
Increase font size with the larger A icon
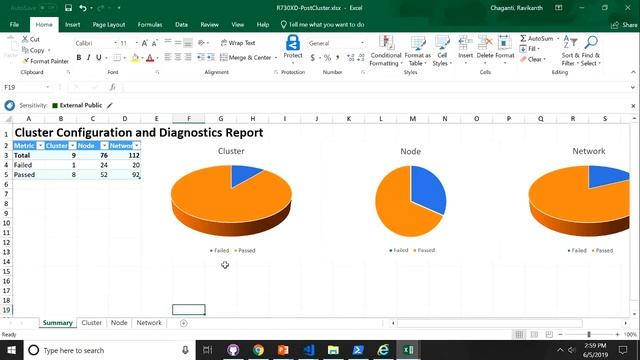point(144,43)
